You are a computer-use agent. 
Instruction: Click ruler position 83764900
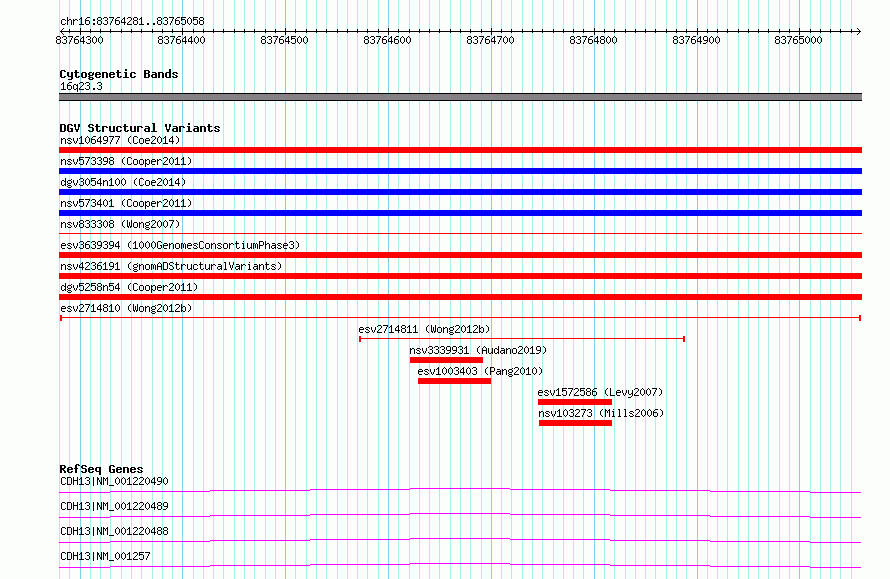click(x=696, y=40)
